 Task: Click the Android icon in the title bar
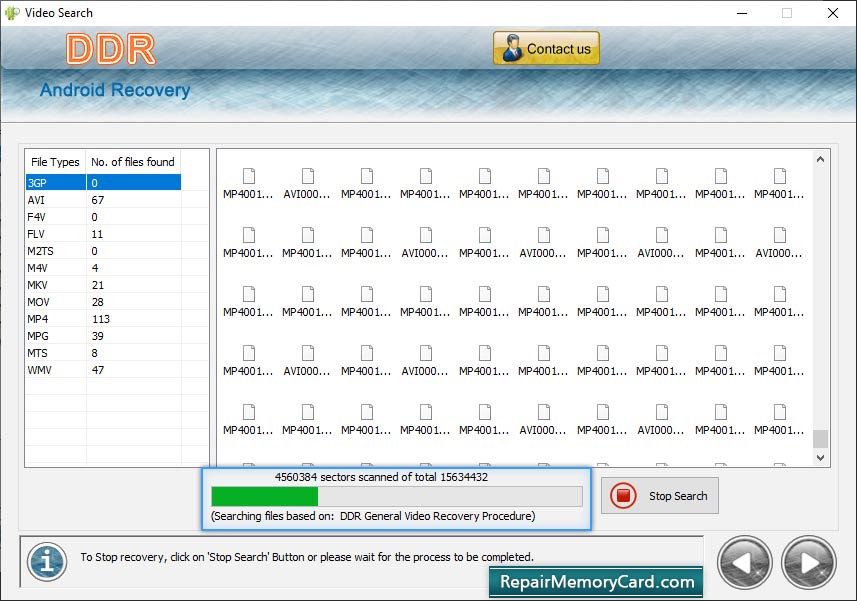(12, 13)
